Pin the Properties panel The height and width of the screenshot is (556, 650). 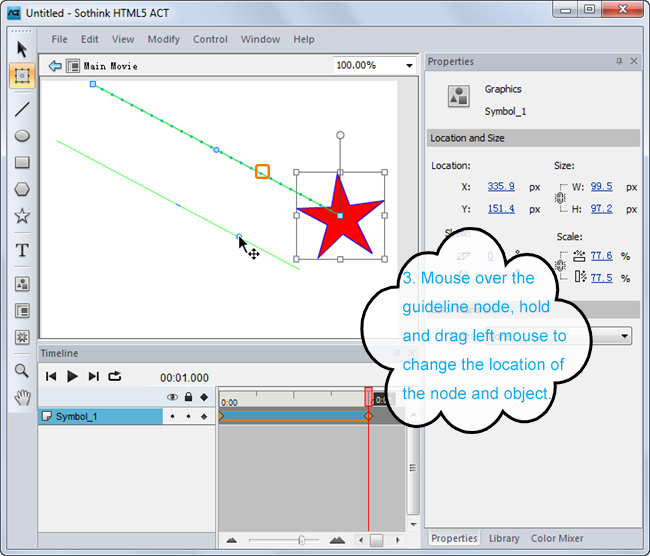[x=619, y=61]
